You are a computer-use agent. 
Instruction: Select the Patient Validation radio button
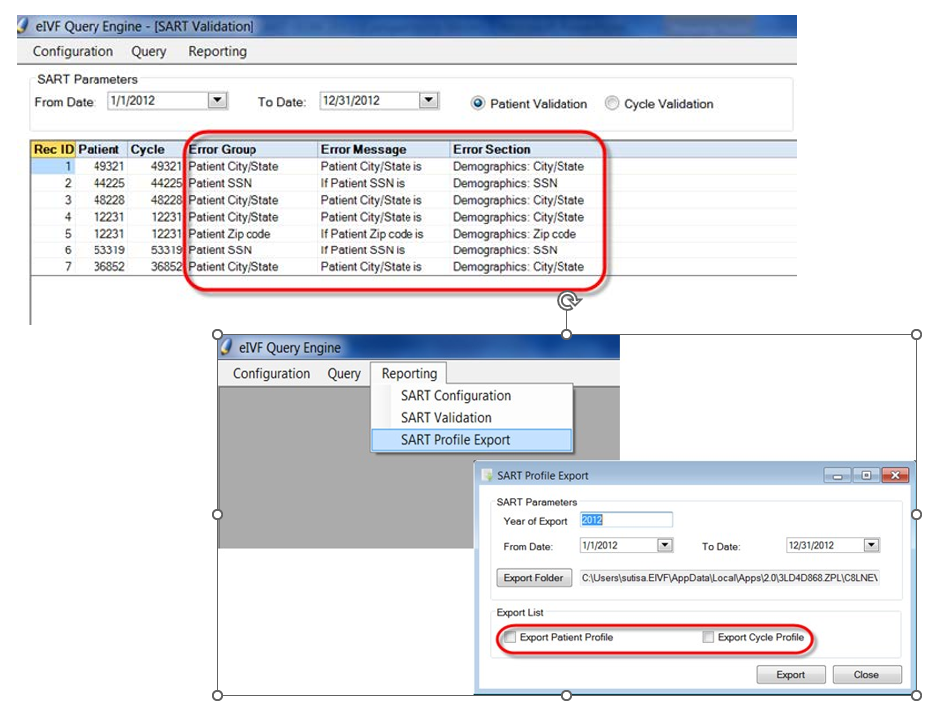click(x=478, y=103)
